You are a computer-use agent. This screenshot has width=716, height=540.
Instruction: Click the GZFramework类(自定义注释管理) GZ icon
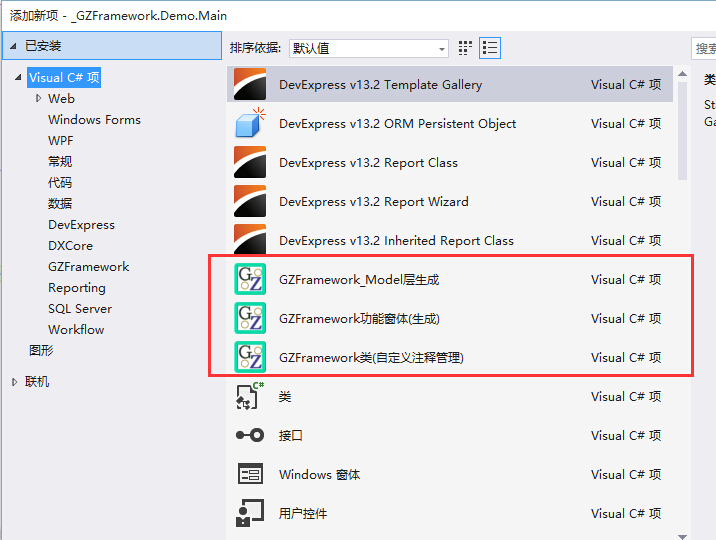(x=250, y=357)
